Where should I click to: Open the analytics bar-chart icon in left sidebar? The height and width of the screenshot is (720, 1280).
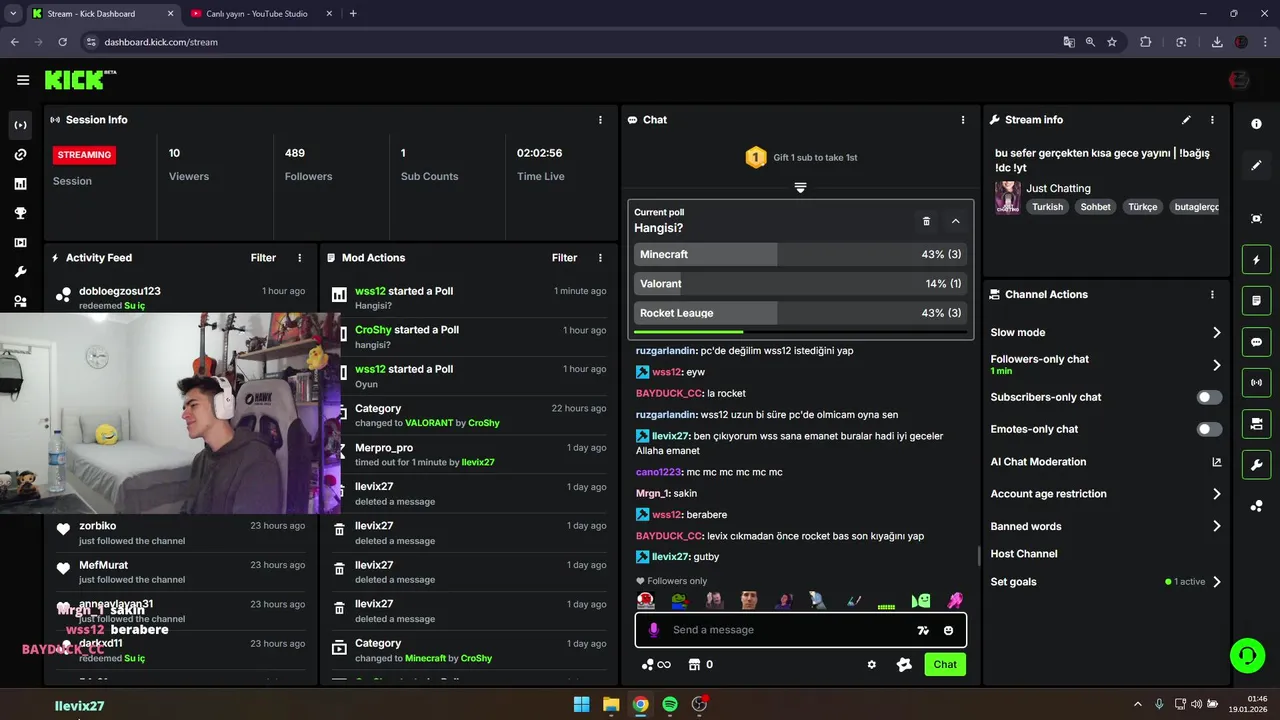pyautogui.click(x=20, y=184)
